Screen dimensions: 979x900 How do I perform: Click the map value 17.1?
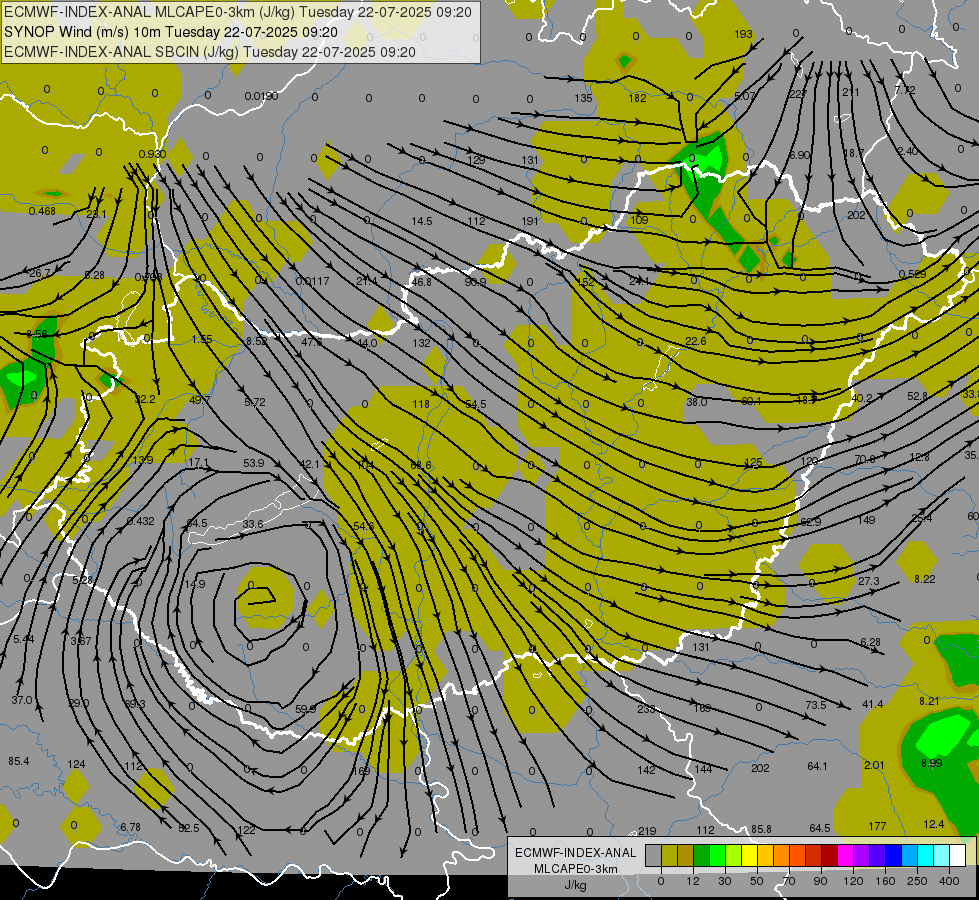[199, 463]
